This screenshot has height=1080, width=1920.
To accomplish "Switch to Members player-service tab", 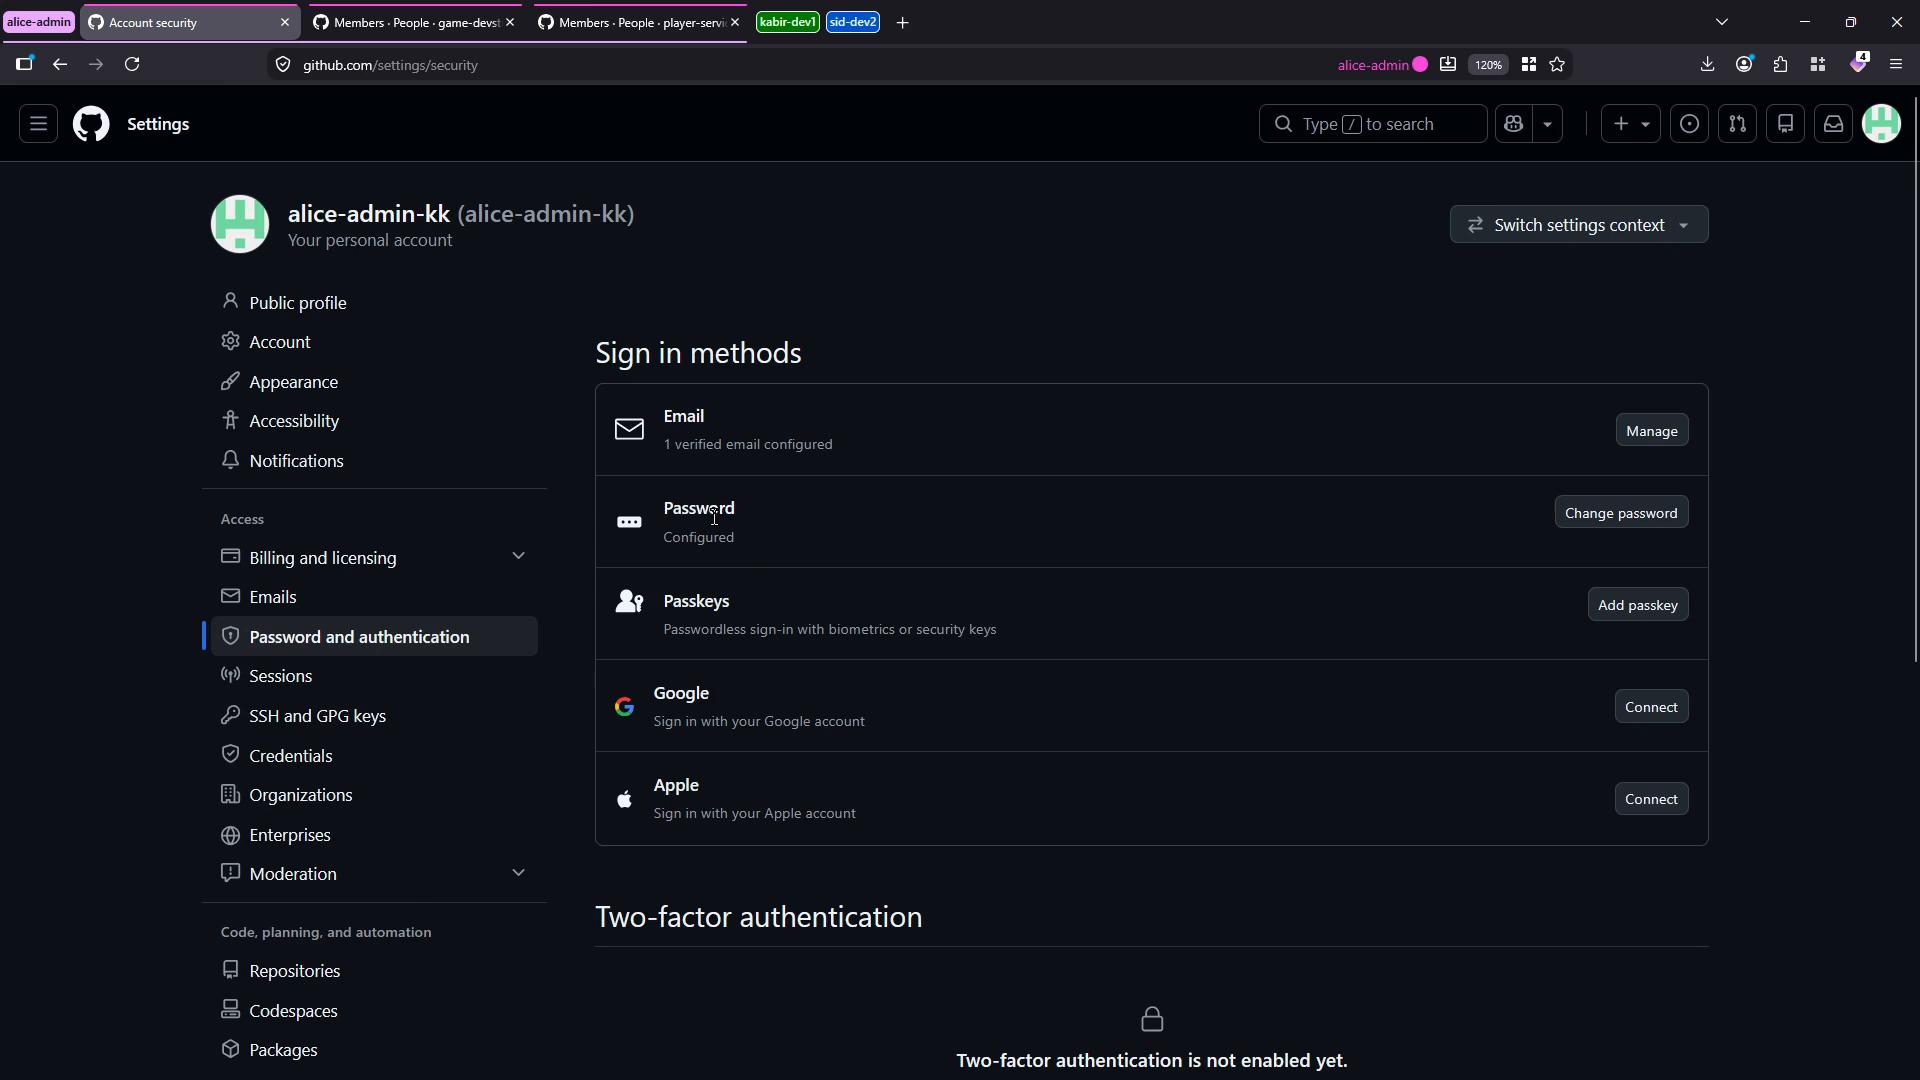I will pos(638,22).
